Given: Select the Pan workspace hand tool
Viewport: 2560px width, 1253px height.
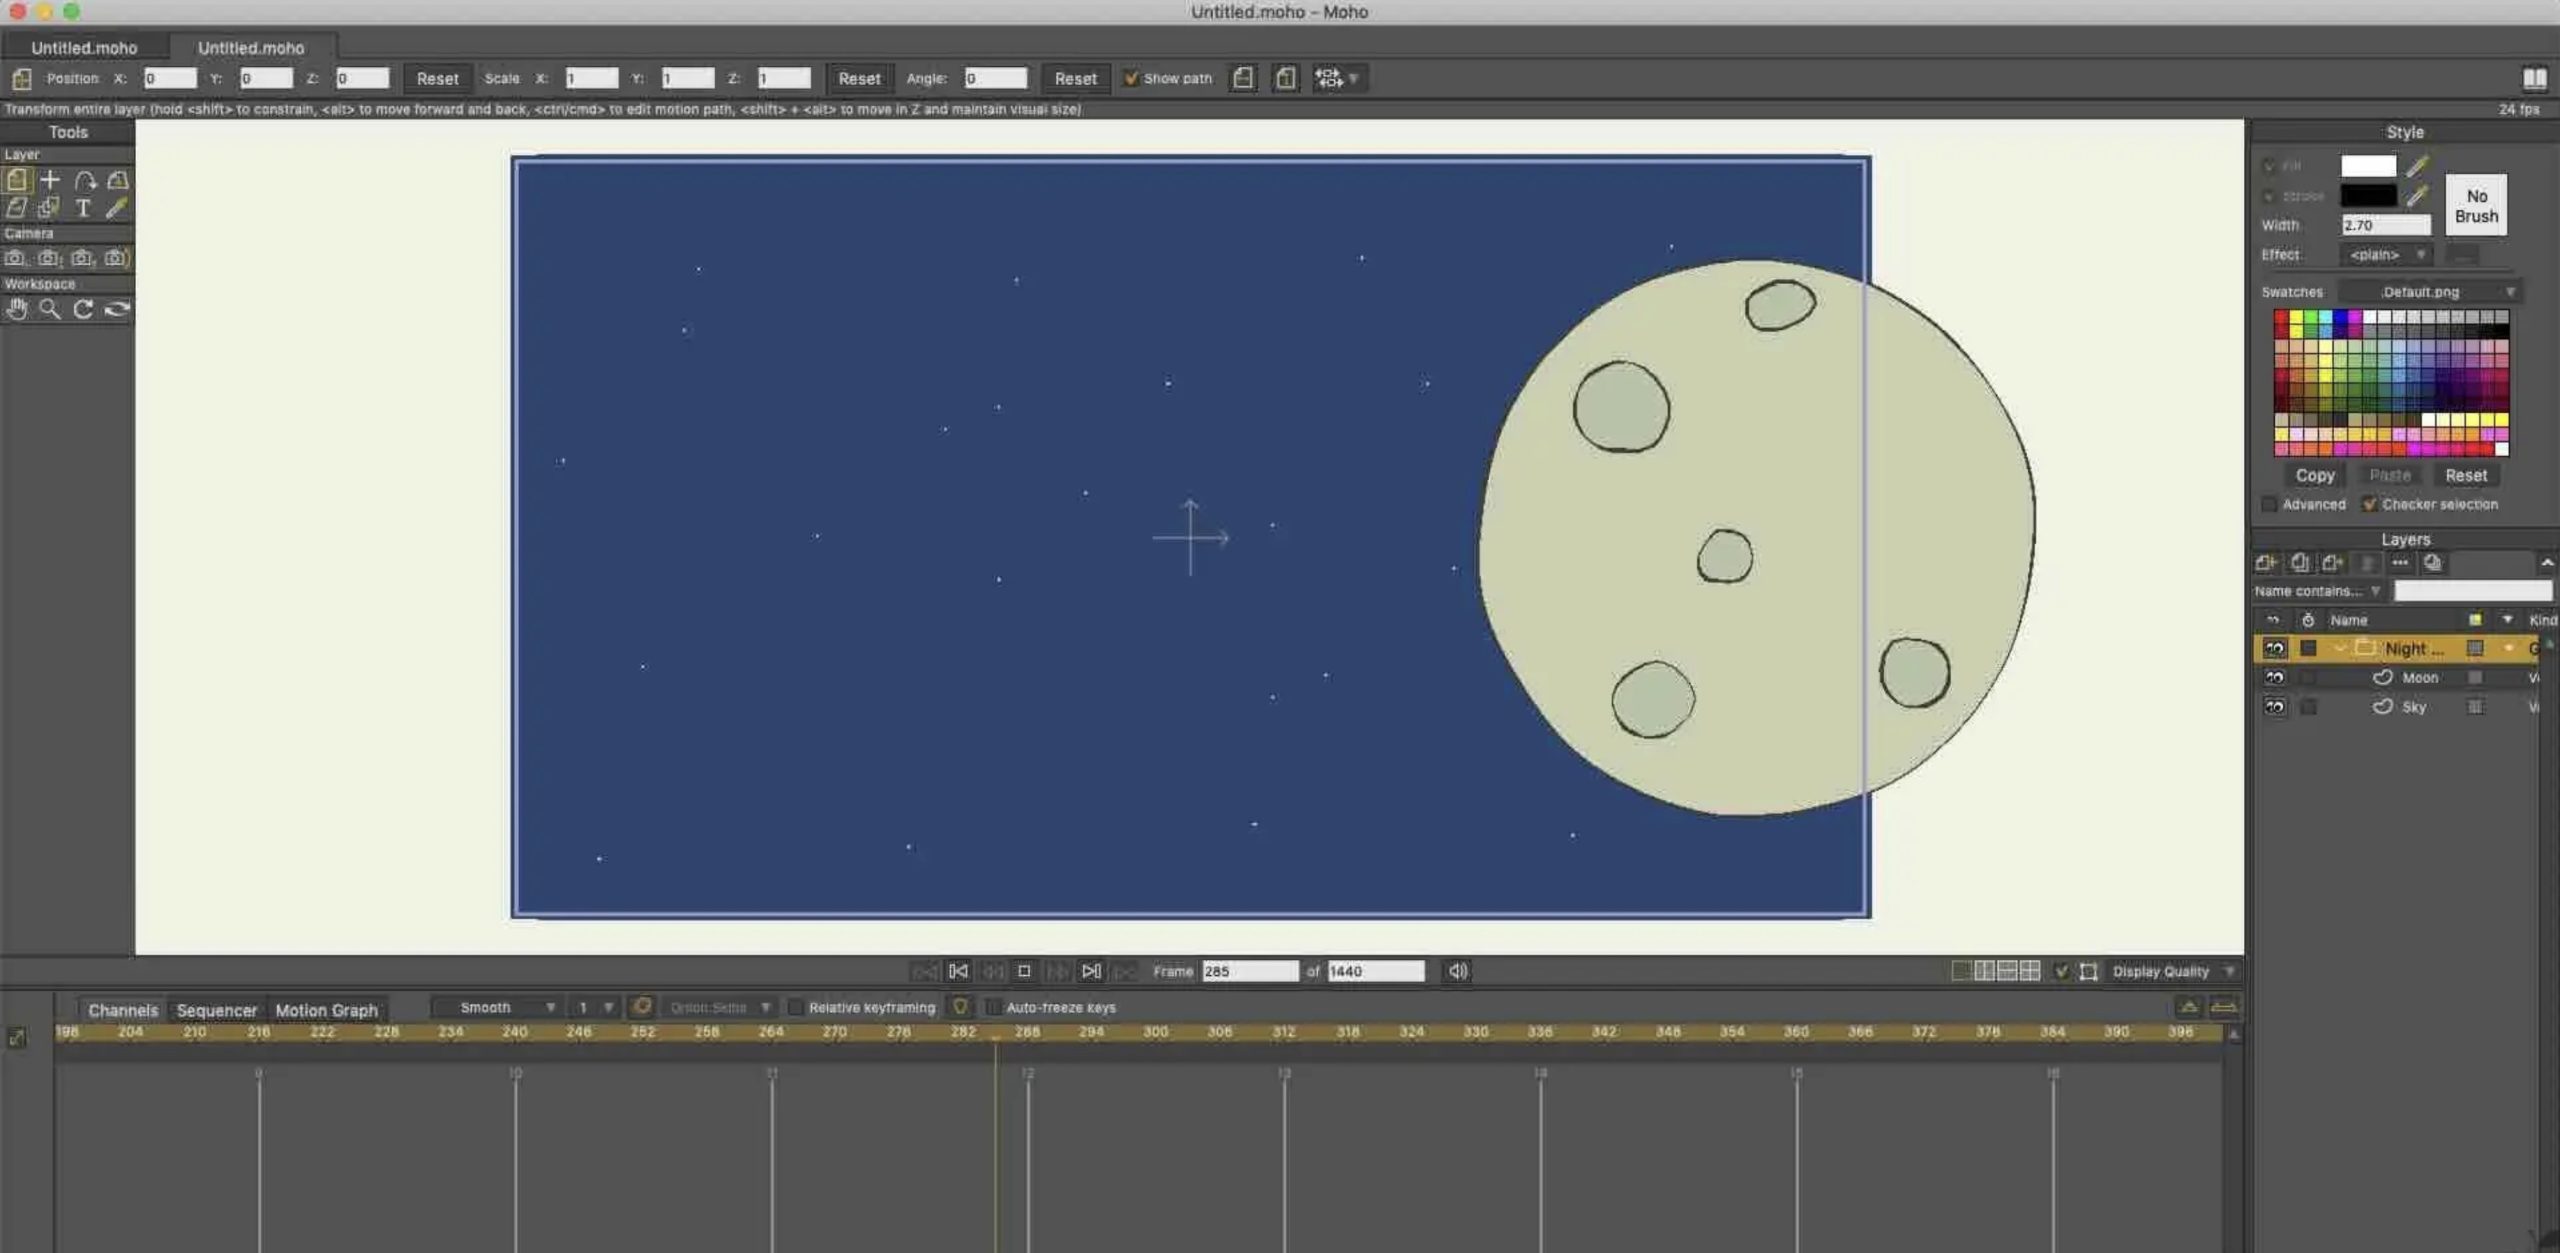Looking at the screenshot, I should pos(16,309).
